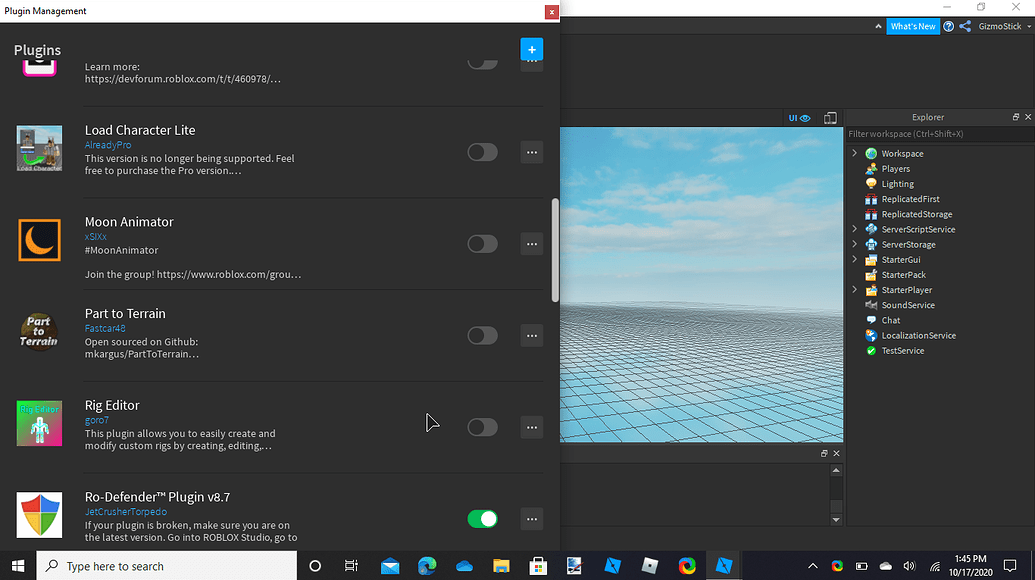Open the GizmoStick account dropdown
Viewport: 1035px width, 580px height.
[1005, 26]
